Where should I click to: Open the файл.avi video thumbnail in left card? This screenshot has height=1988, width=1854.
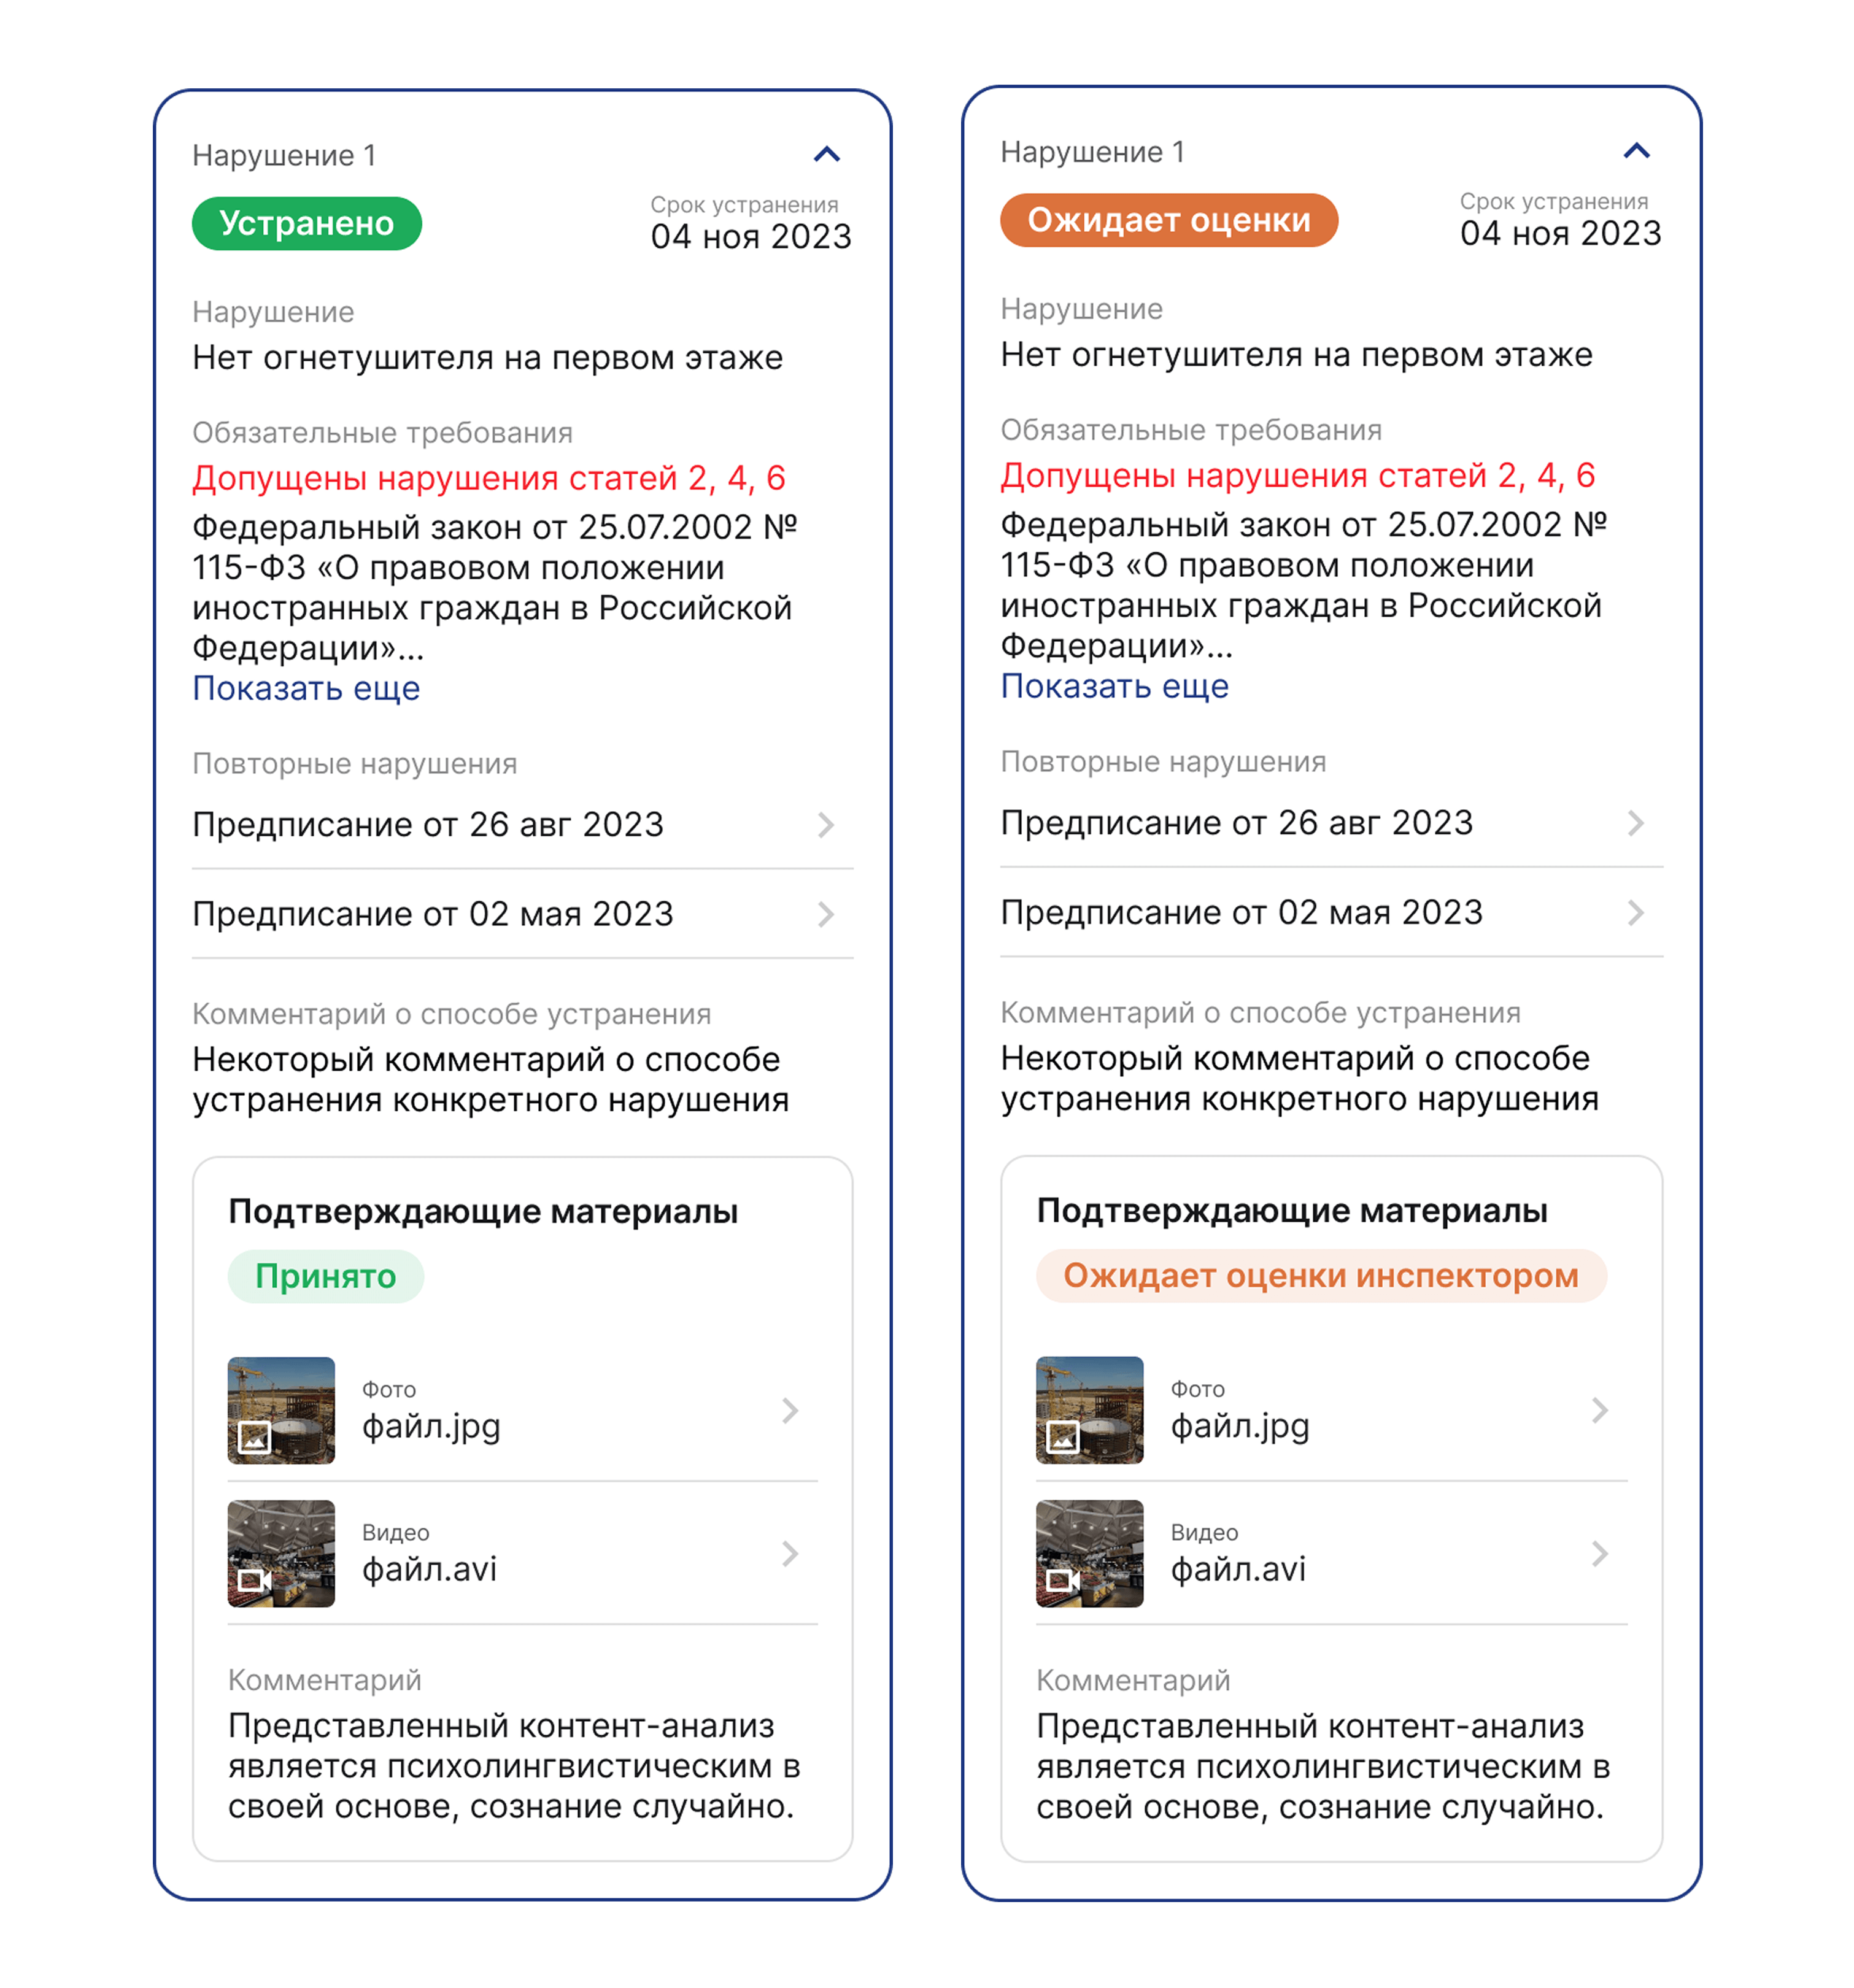(281, 1553)
